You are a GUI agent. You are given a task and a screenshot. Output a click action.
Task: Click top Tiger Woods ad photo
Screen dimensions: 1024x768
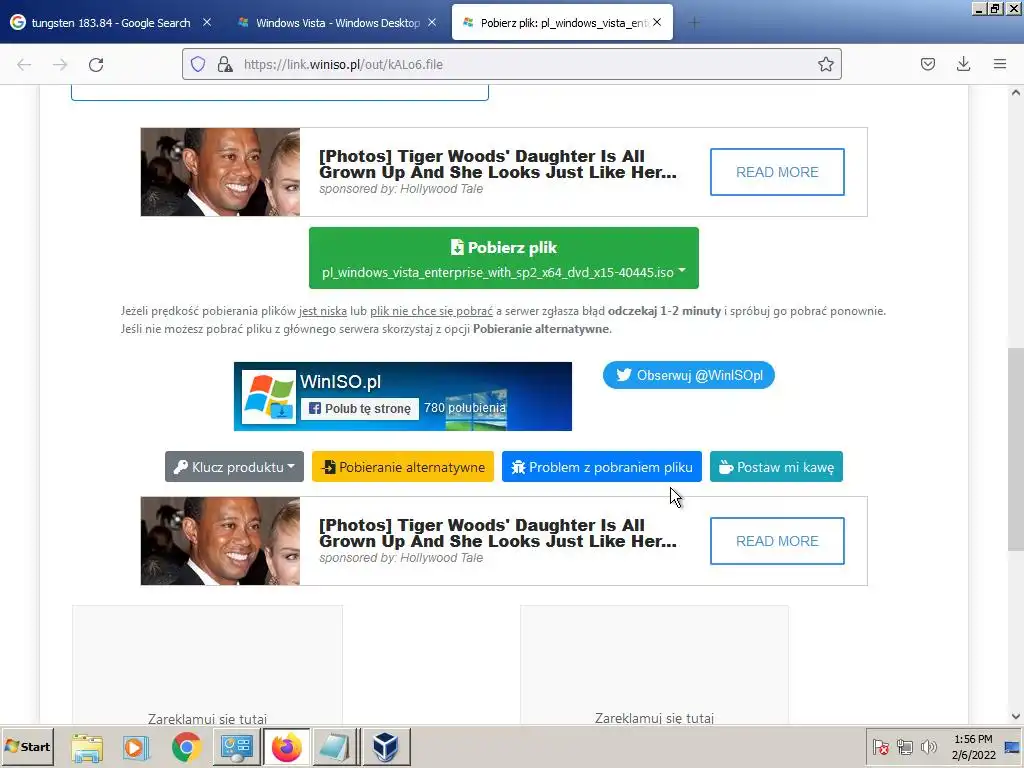220,172
